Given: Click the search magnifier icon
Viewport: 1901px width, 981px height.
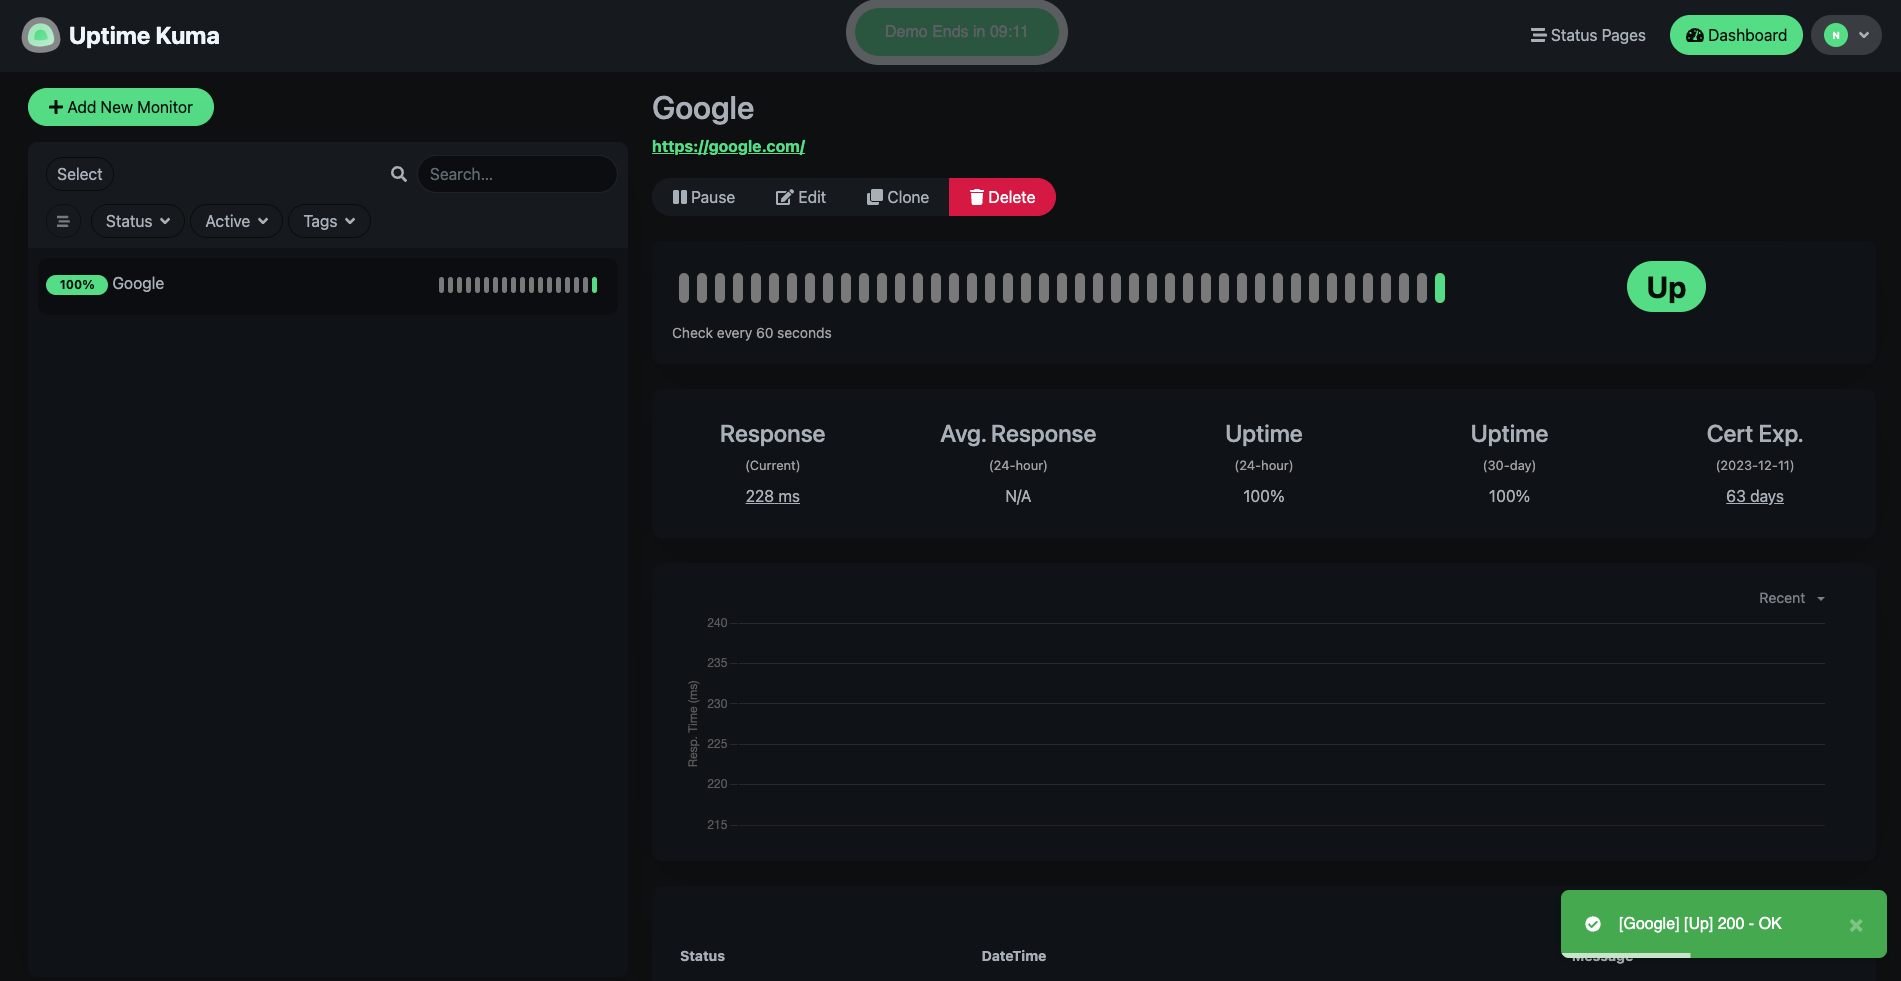Looking at the screenshot, I should 399,174.
